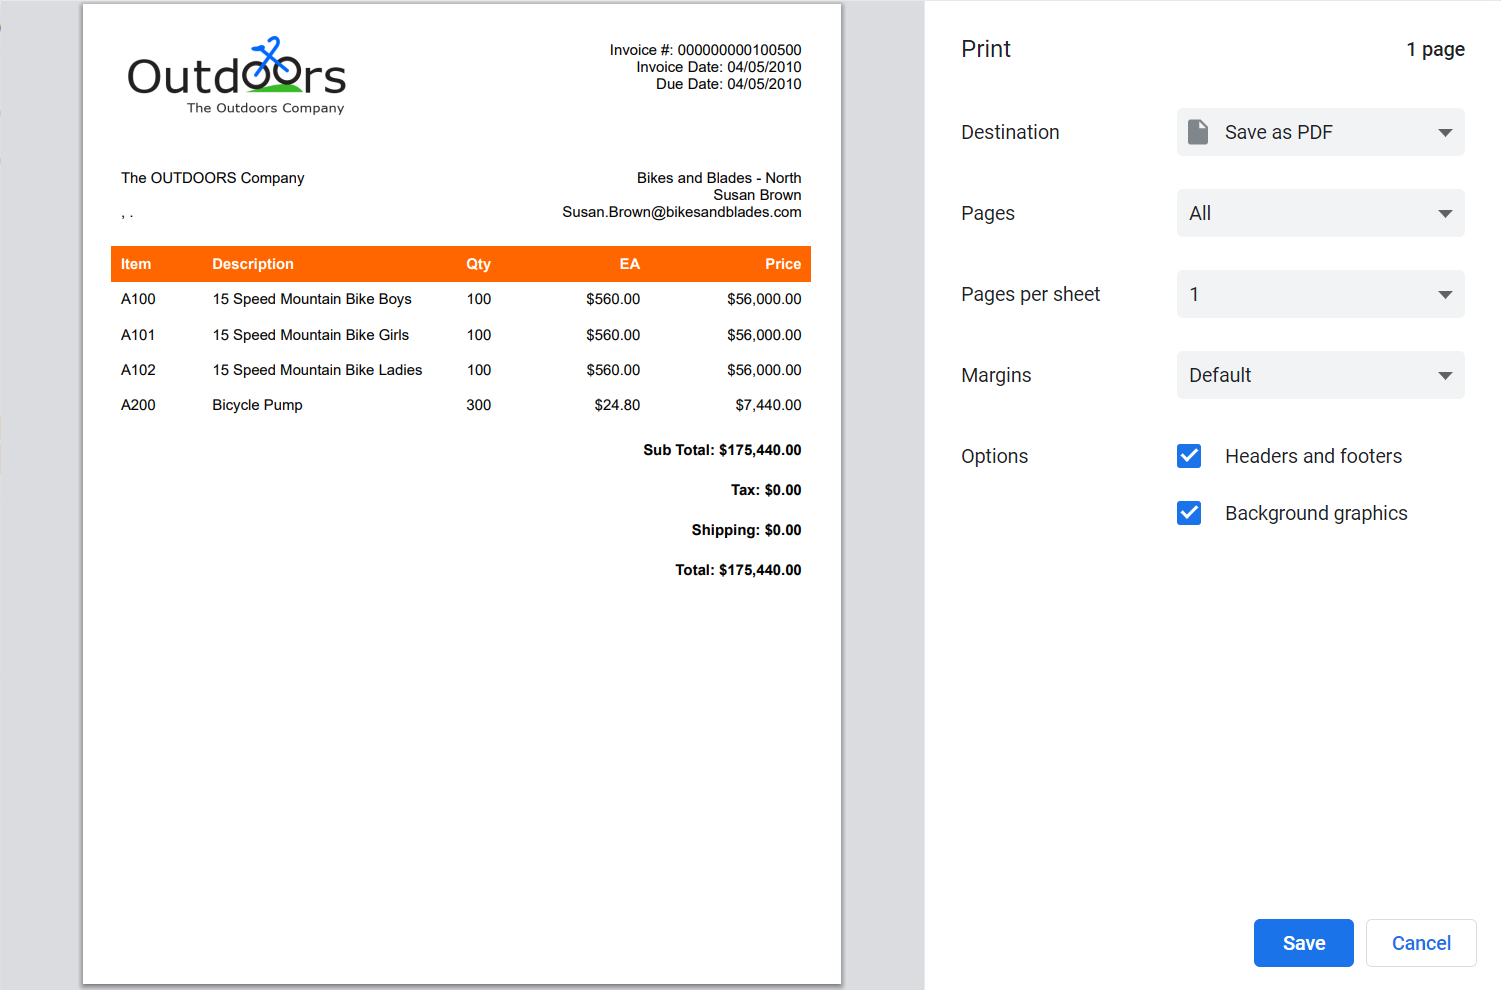This screenshot has width=1501, height=990.
Task: Click the Description column header
Action: coord(253,264)
